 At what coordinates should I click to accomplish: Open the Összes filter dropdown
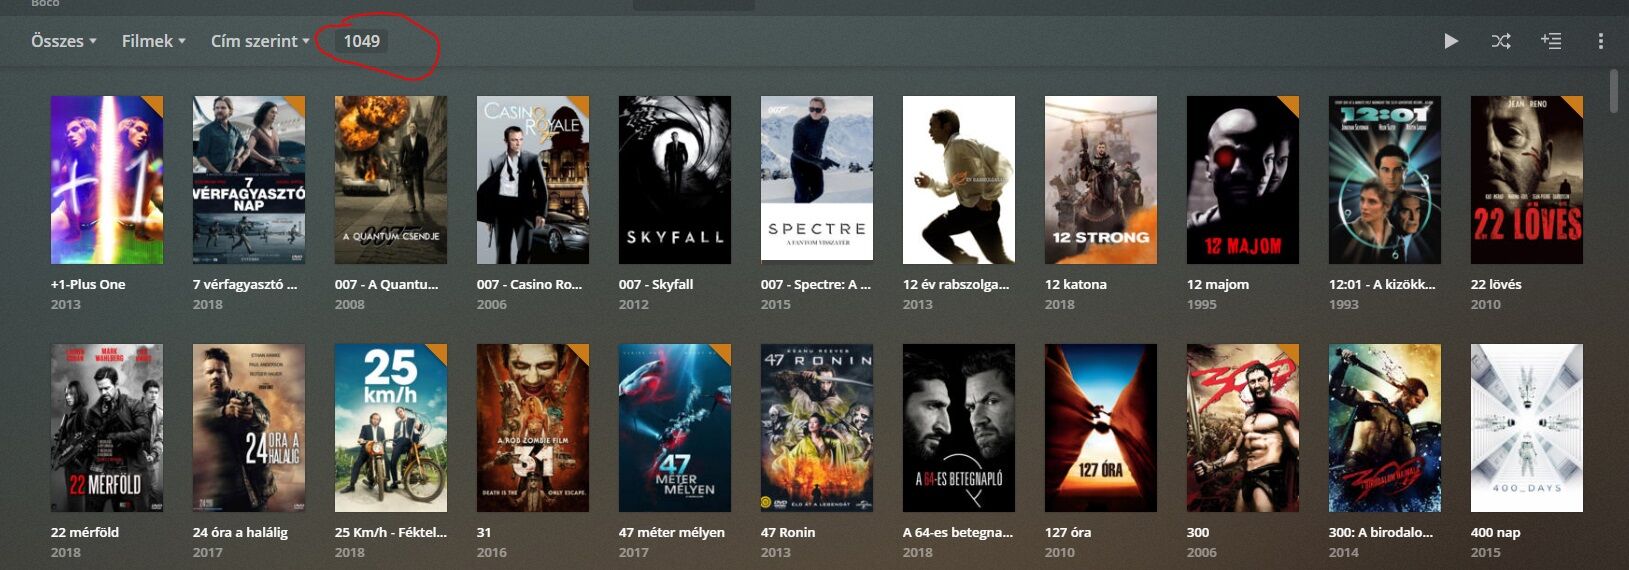[64, 41]
